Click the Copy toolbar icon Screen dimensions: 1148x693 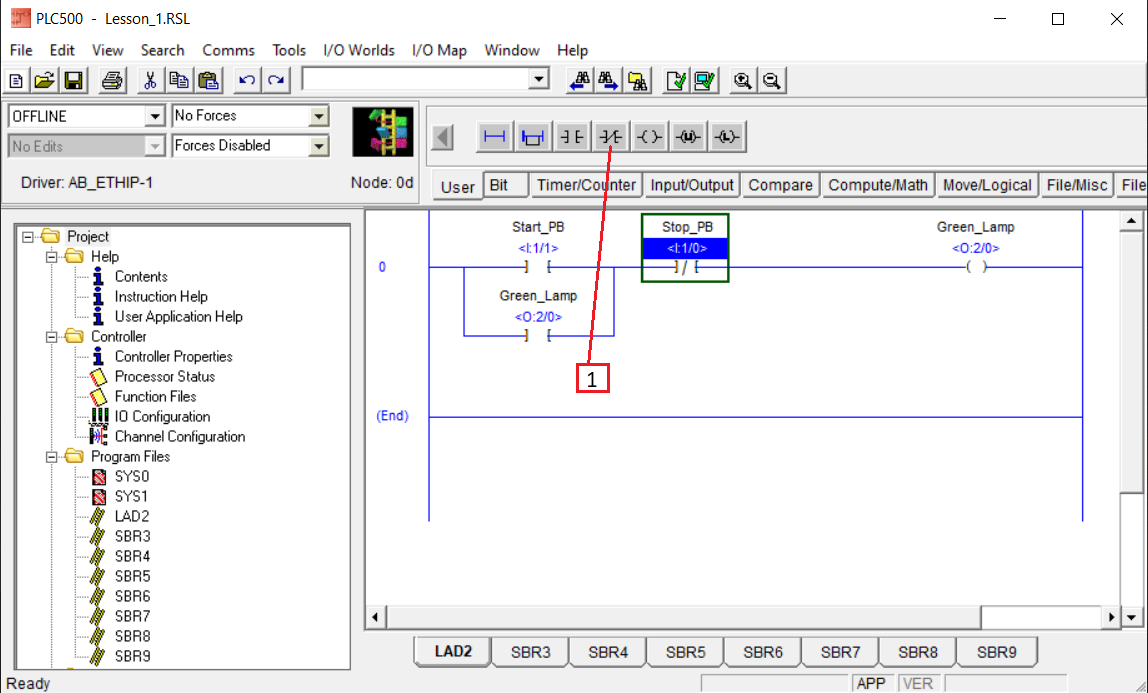point(179,80)
